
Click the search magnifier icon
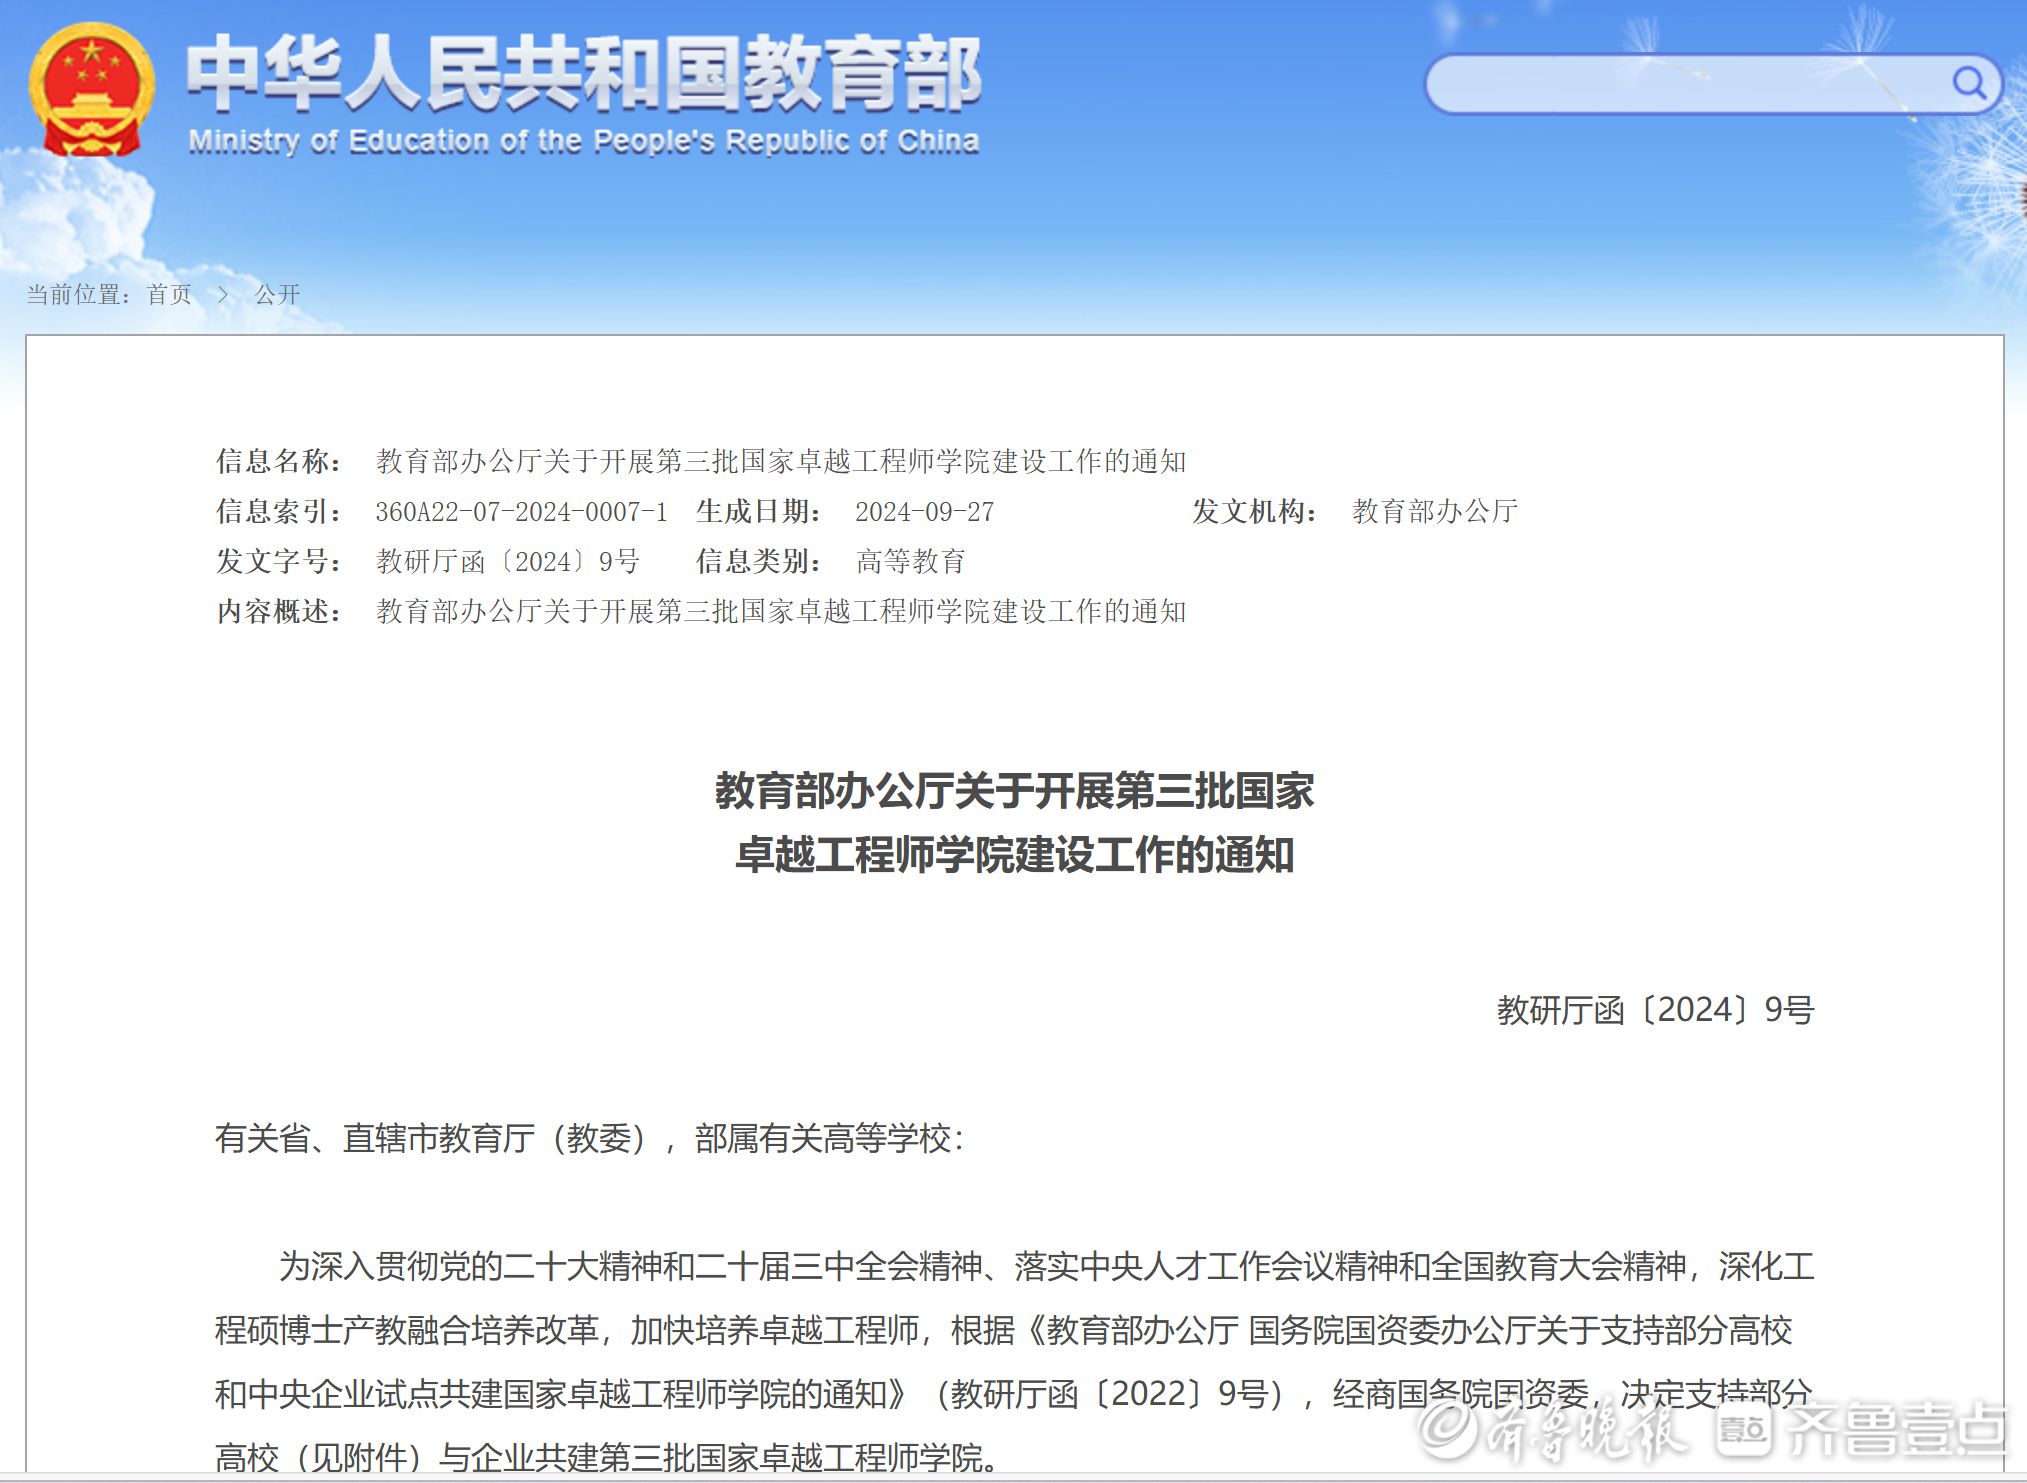click(x=1969, y=83)
